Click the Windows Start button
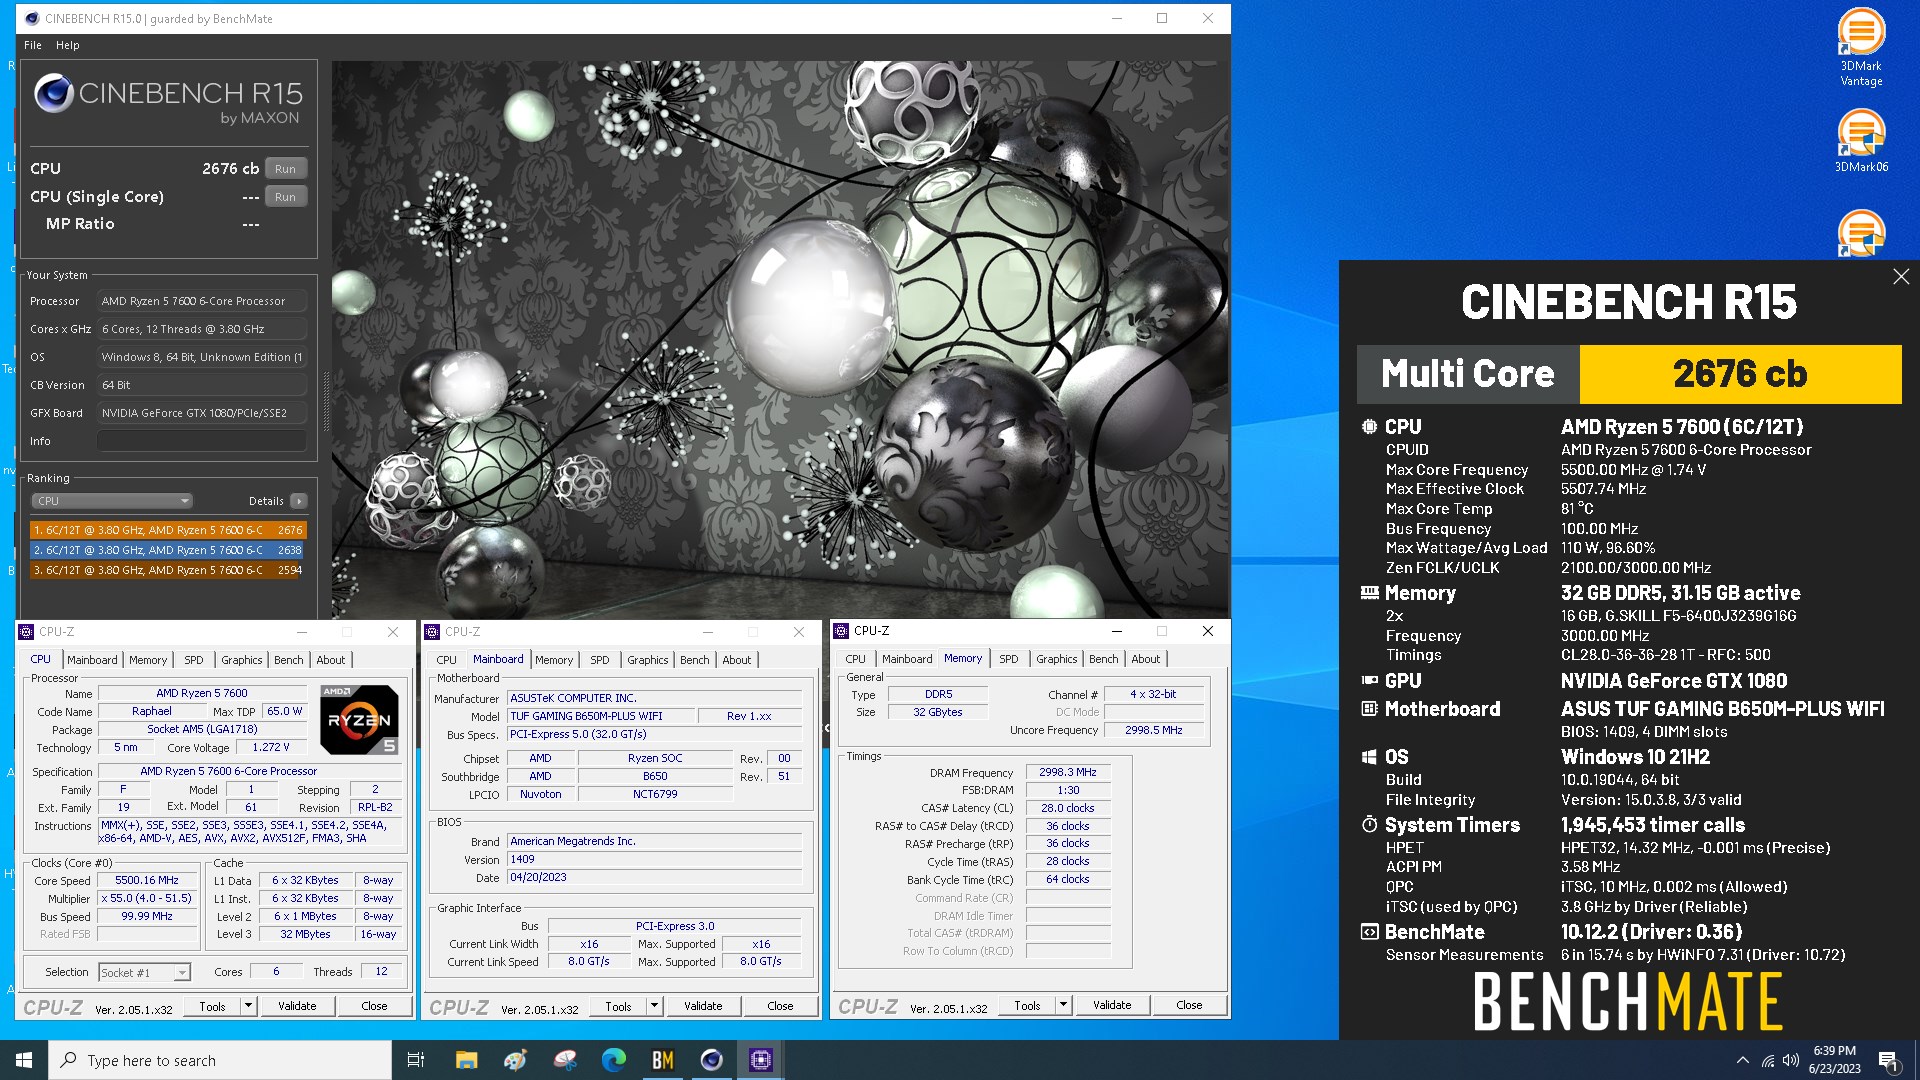The width and height of the screenshot is (1920, 1080). 24,1060
